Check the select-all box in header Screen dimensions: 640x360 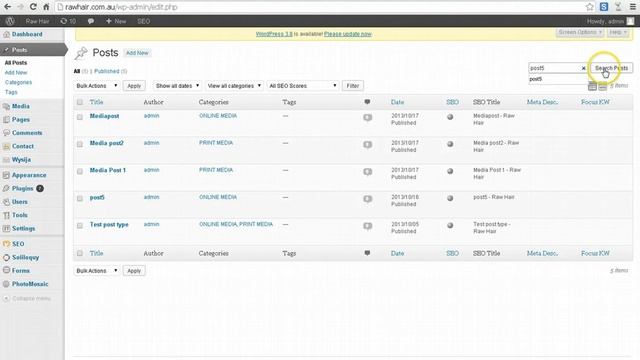pos(80,102)
